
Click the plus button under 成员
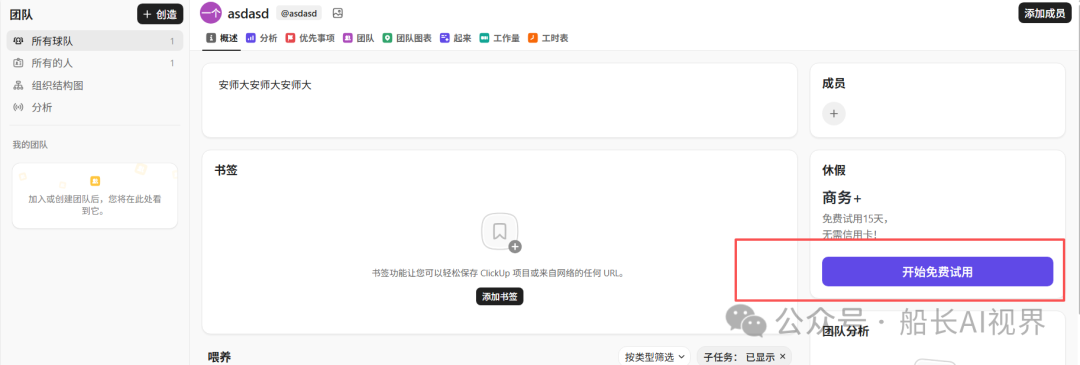click(834, 113)
